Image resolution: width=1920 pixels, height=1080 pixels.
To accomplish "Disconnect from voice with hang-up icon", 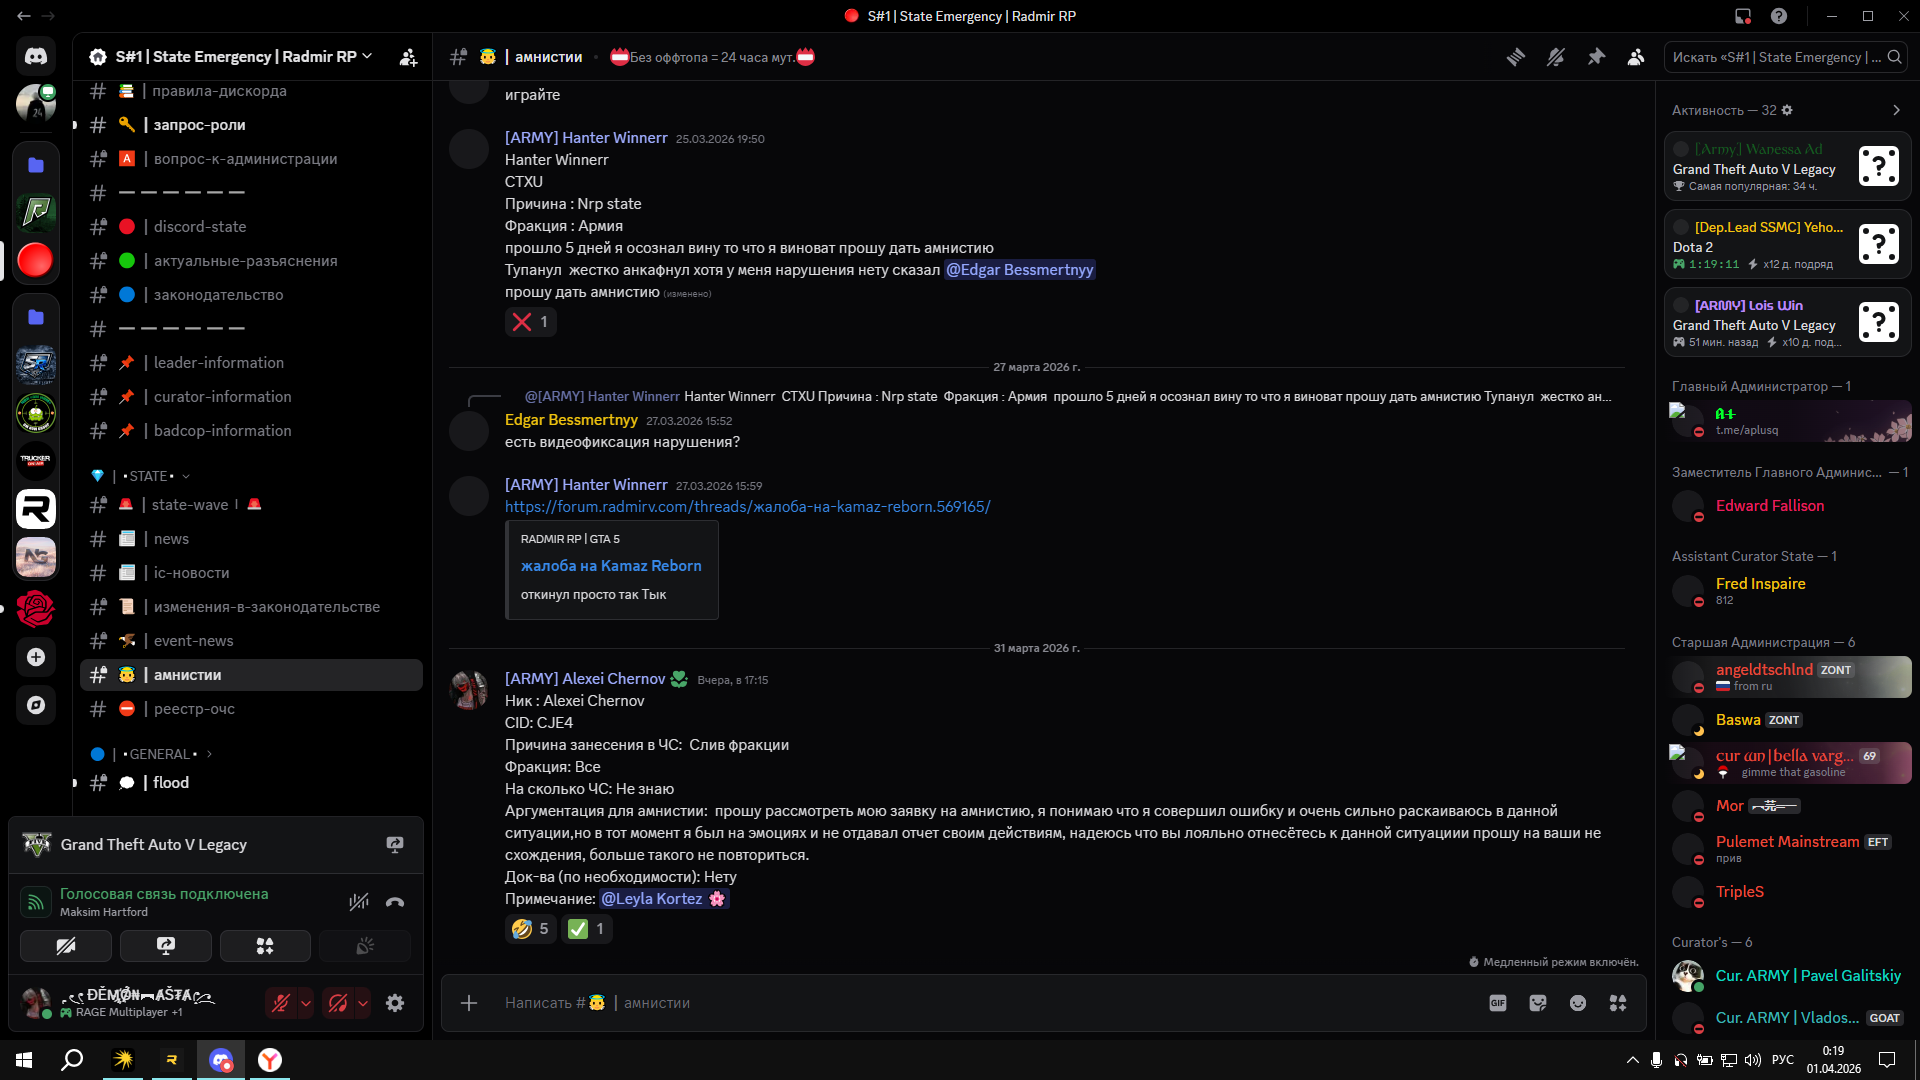I will (x=395, y=902).
